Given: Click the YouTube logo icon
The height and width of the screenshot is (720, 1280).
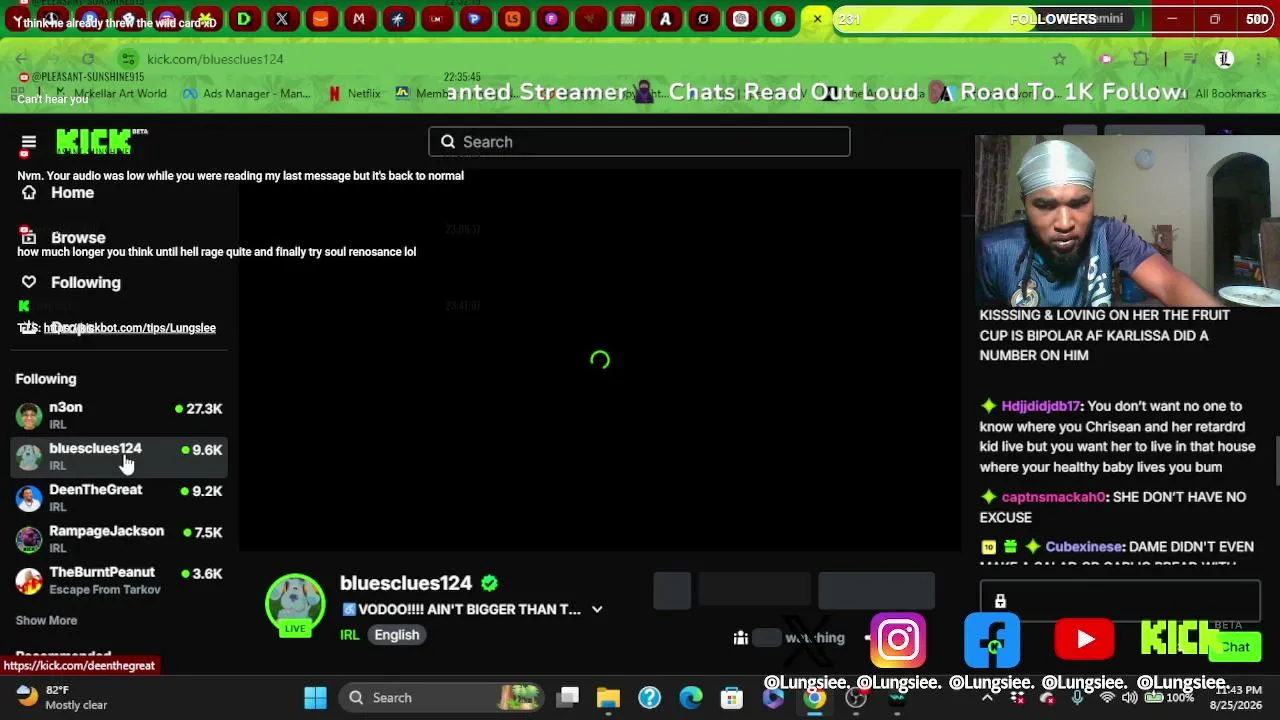Looking at the screenshot, I should [1084, 640].
